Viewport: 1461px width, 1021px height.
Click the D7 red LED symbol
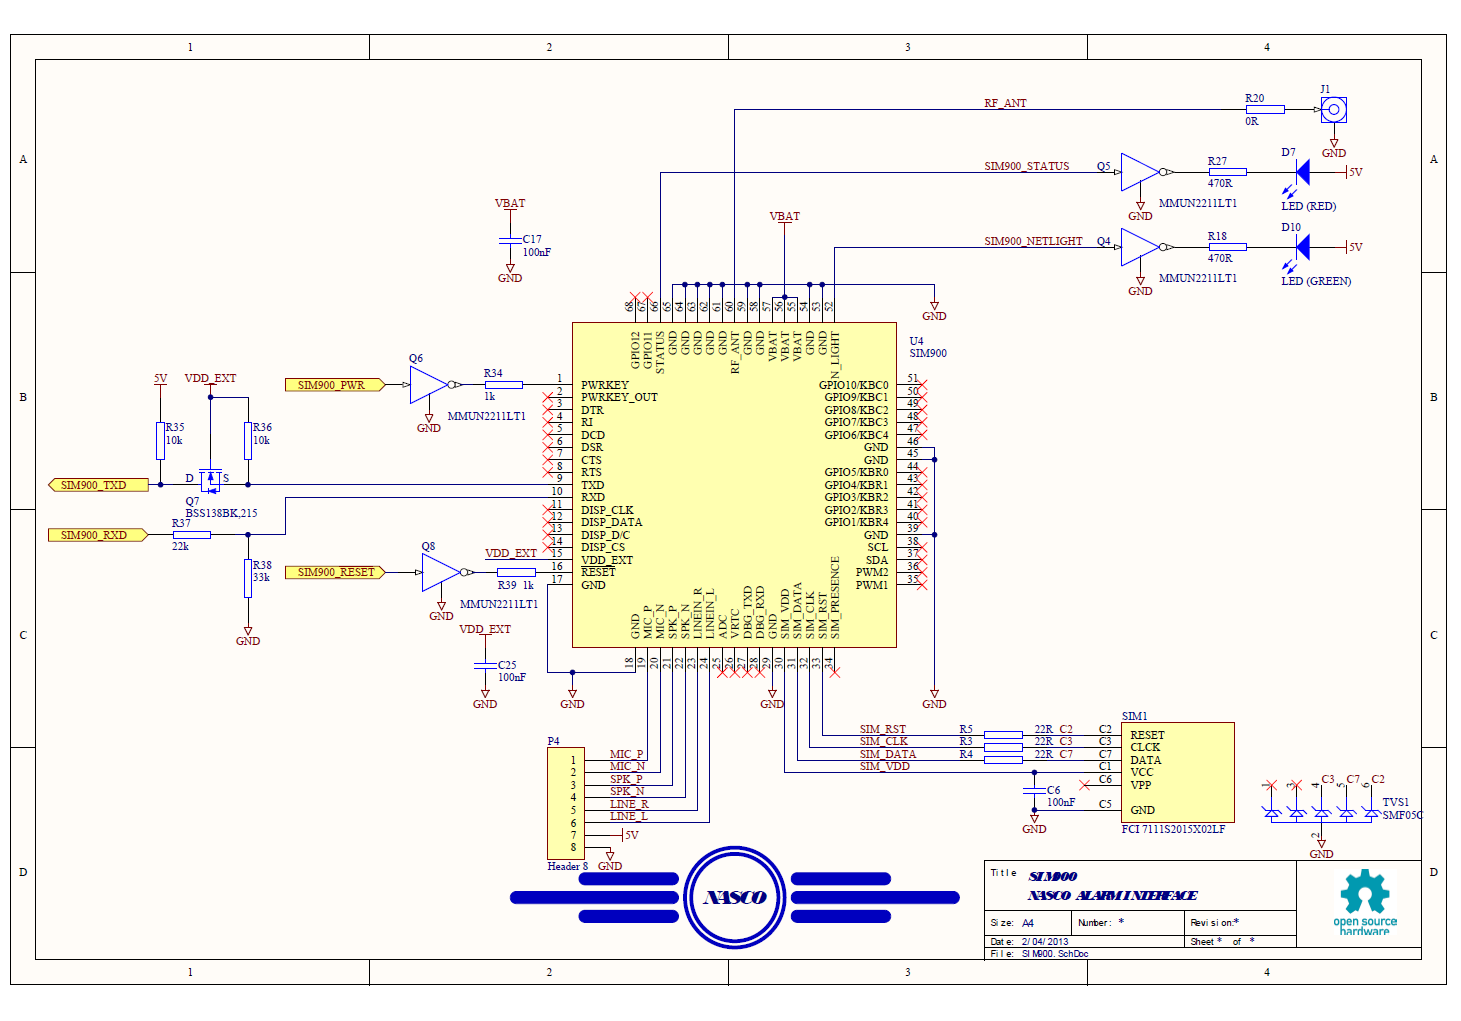[1302, 172]
